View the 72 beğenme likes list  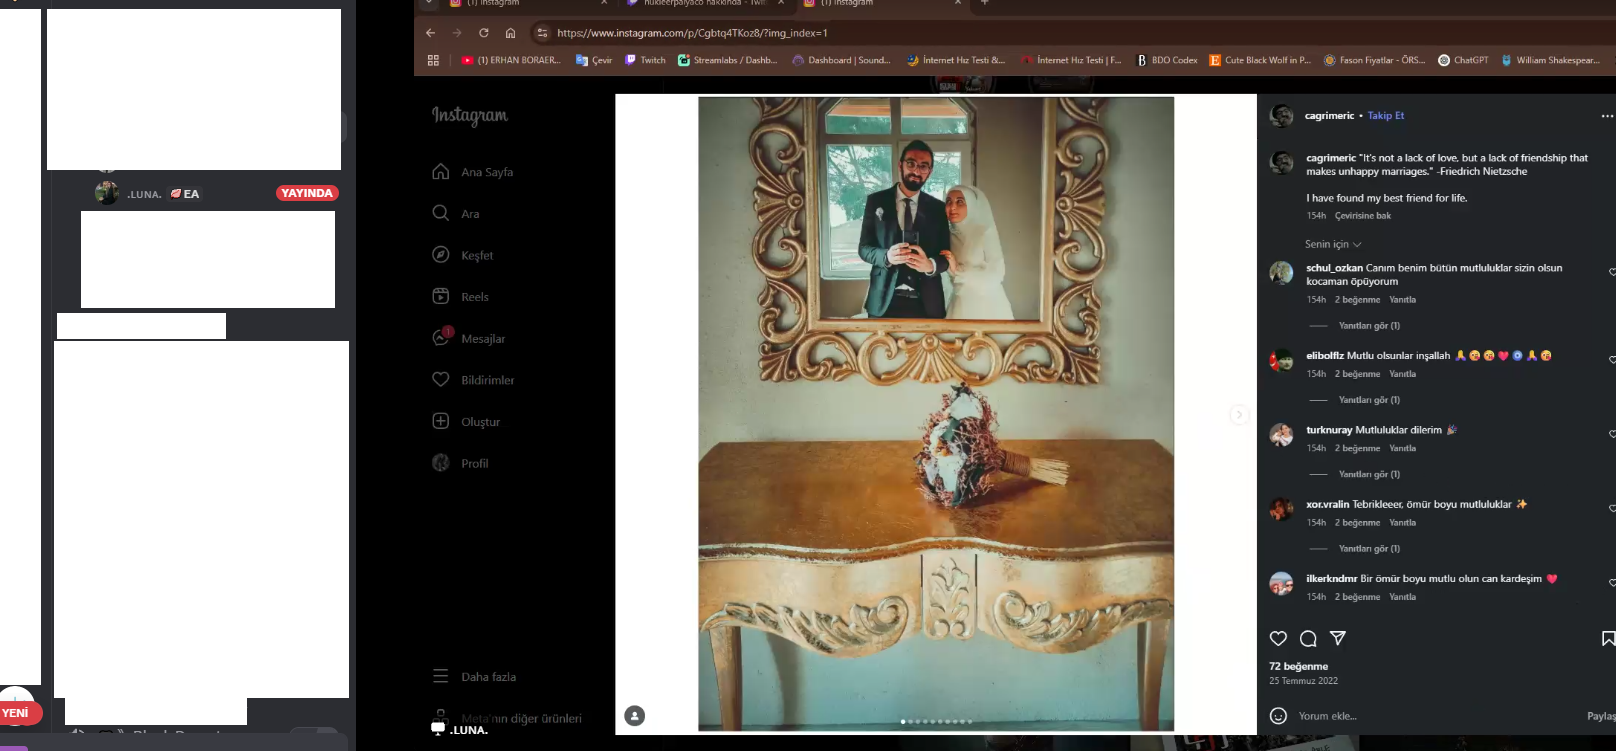(x=1298, y=666)
